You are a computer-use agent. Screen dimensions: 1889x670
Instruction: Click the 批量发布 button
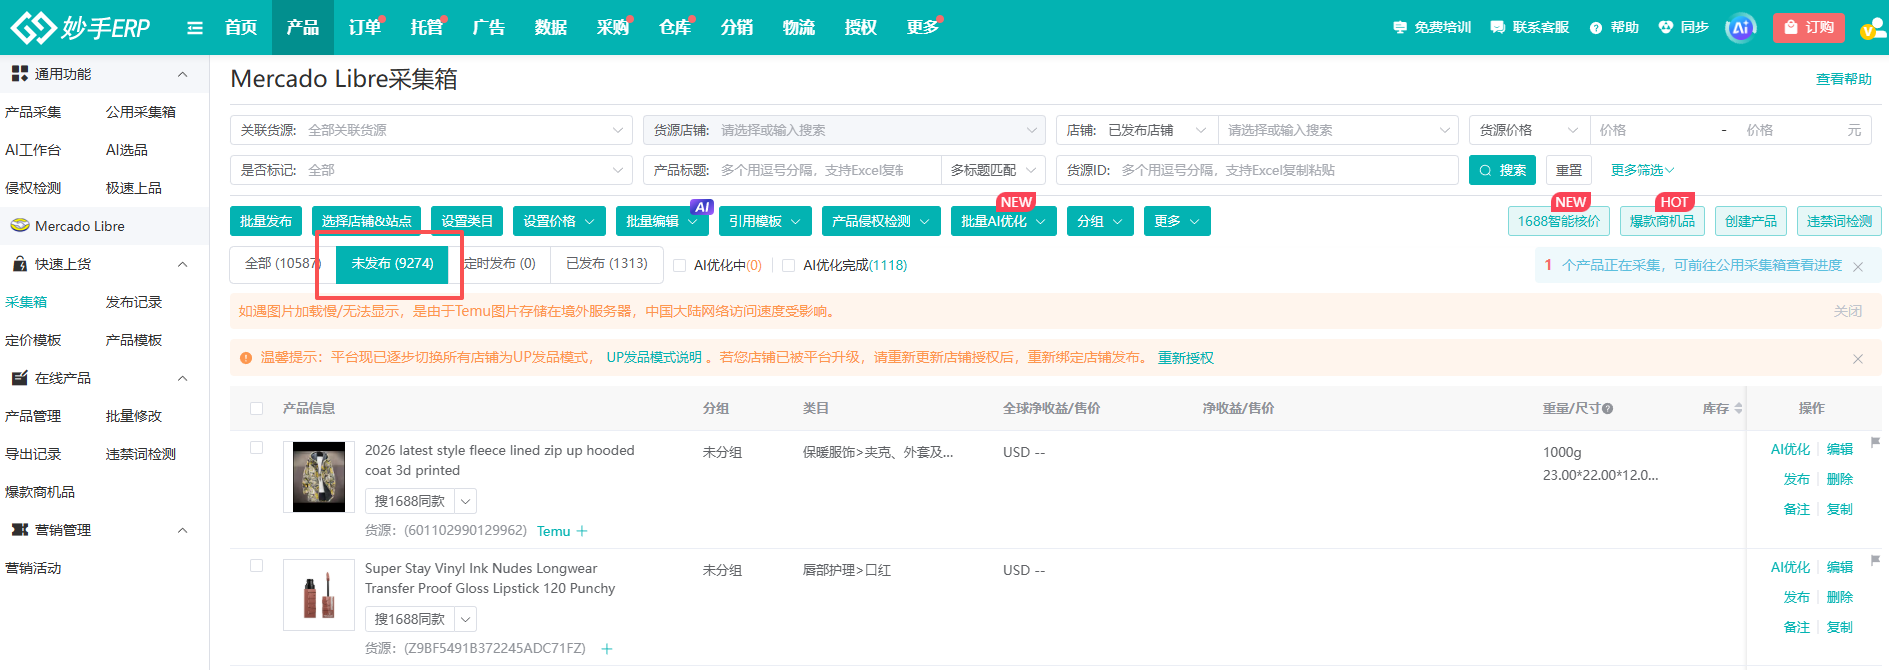266,221
